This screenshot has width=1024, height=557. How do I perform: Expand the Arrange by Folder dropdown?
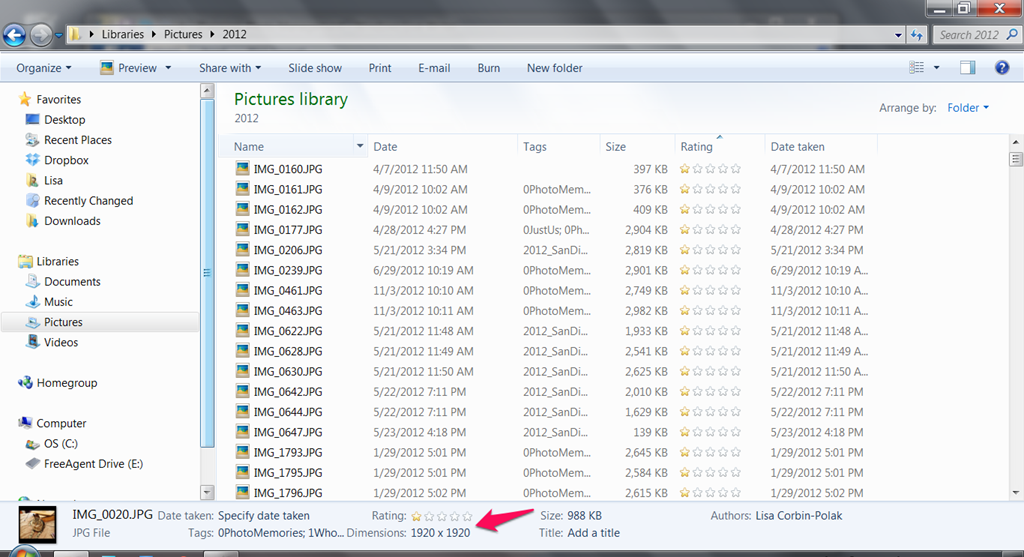(x=968, y=108)
